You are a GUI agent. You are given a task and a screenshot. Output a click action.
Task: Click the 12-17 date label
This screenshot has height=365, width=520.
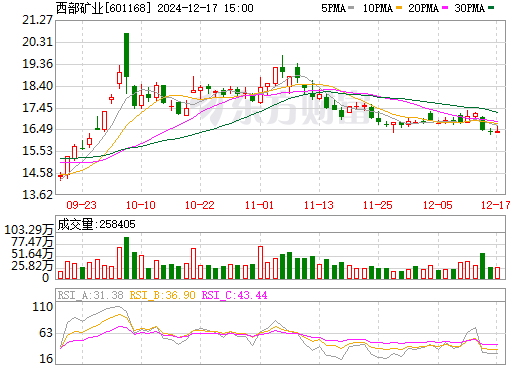(x=496, y=205)
